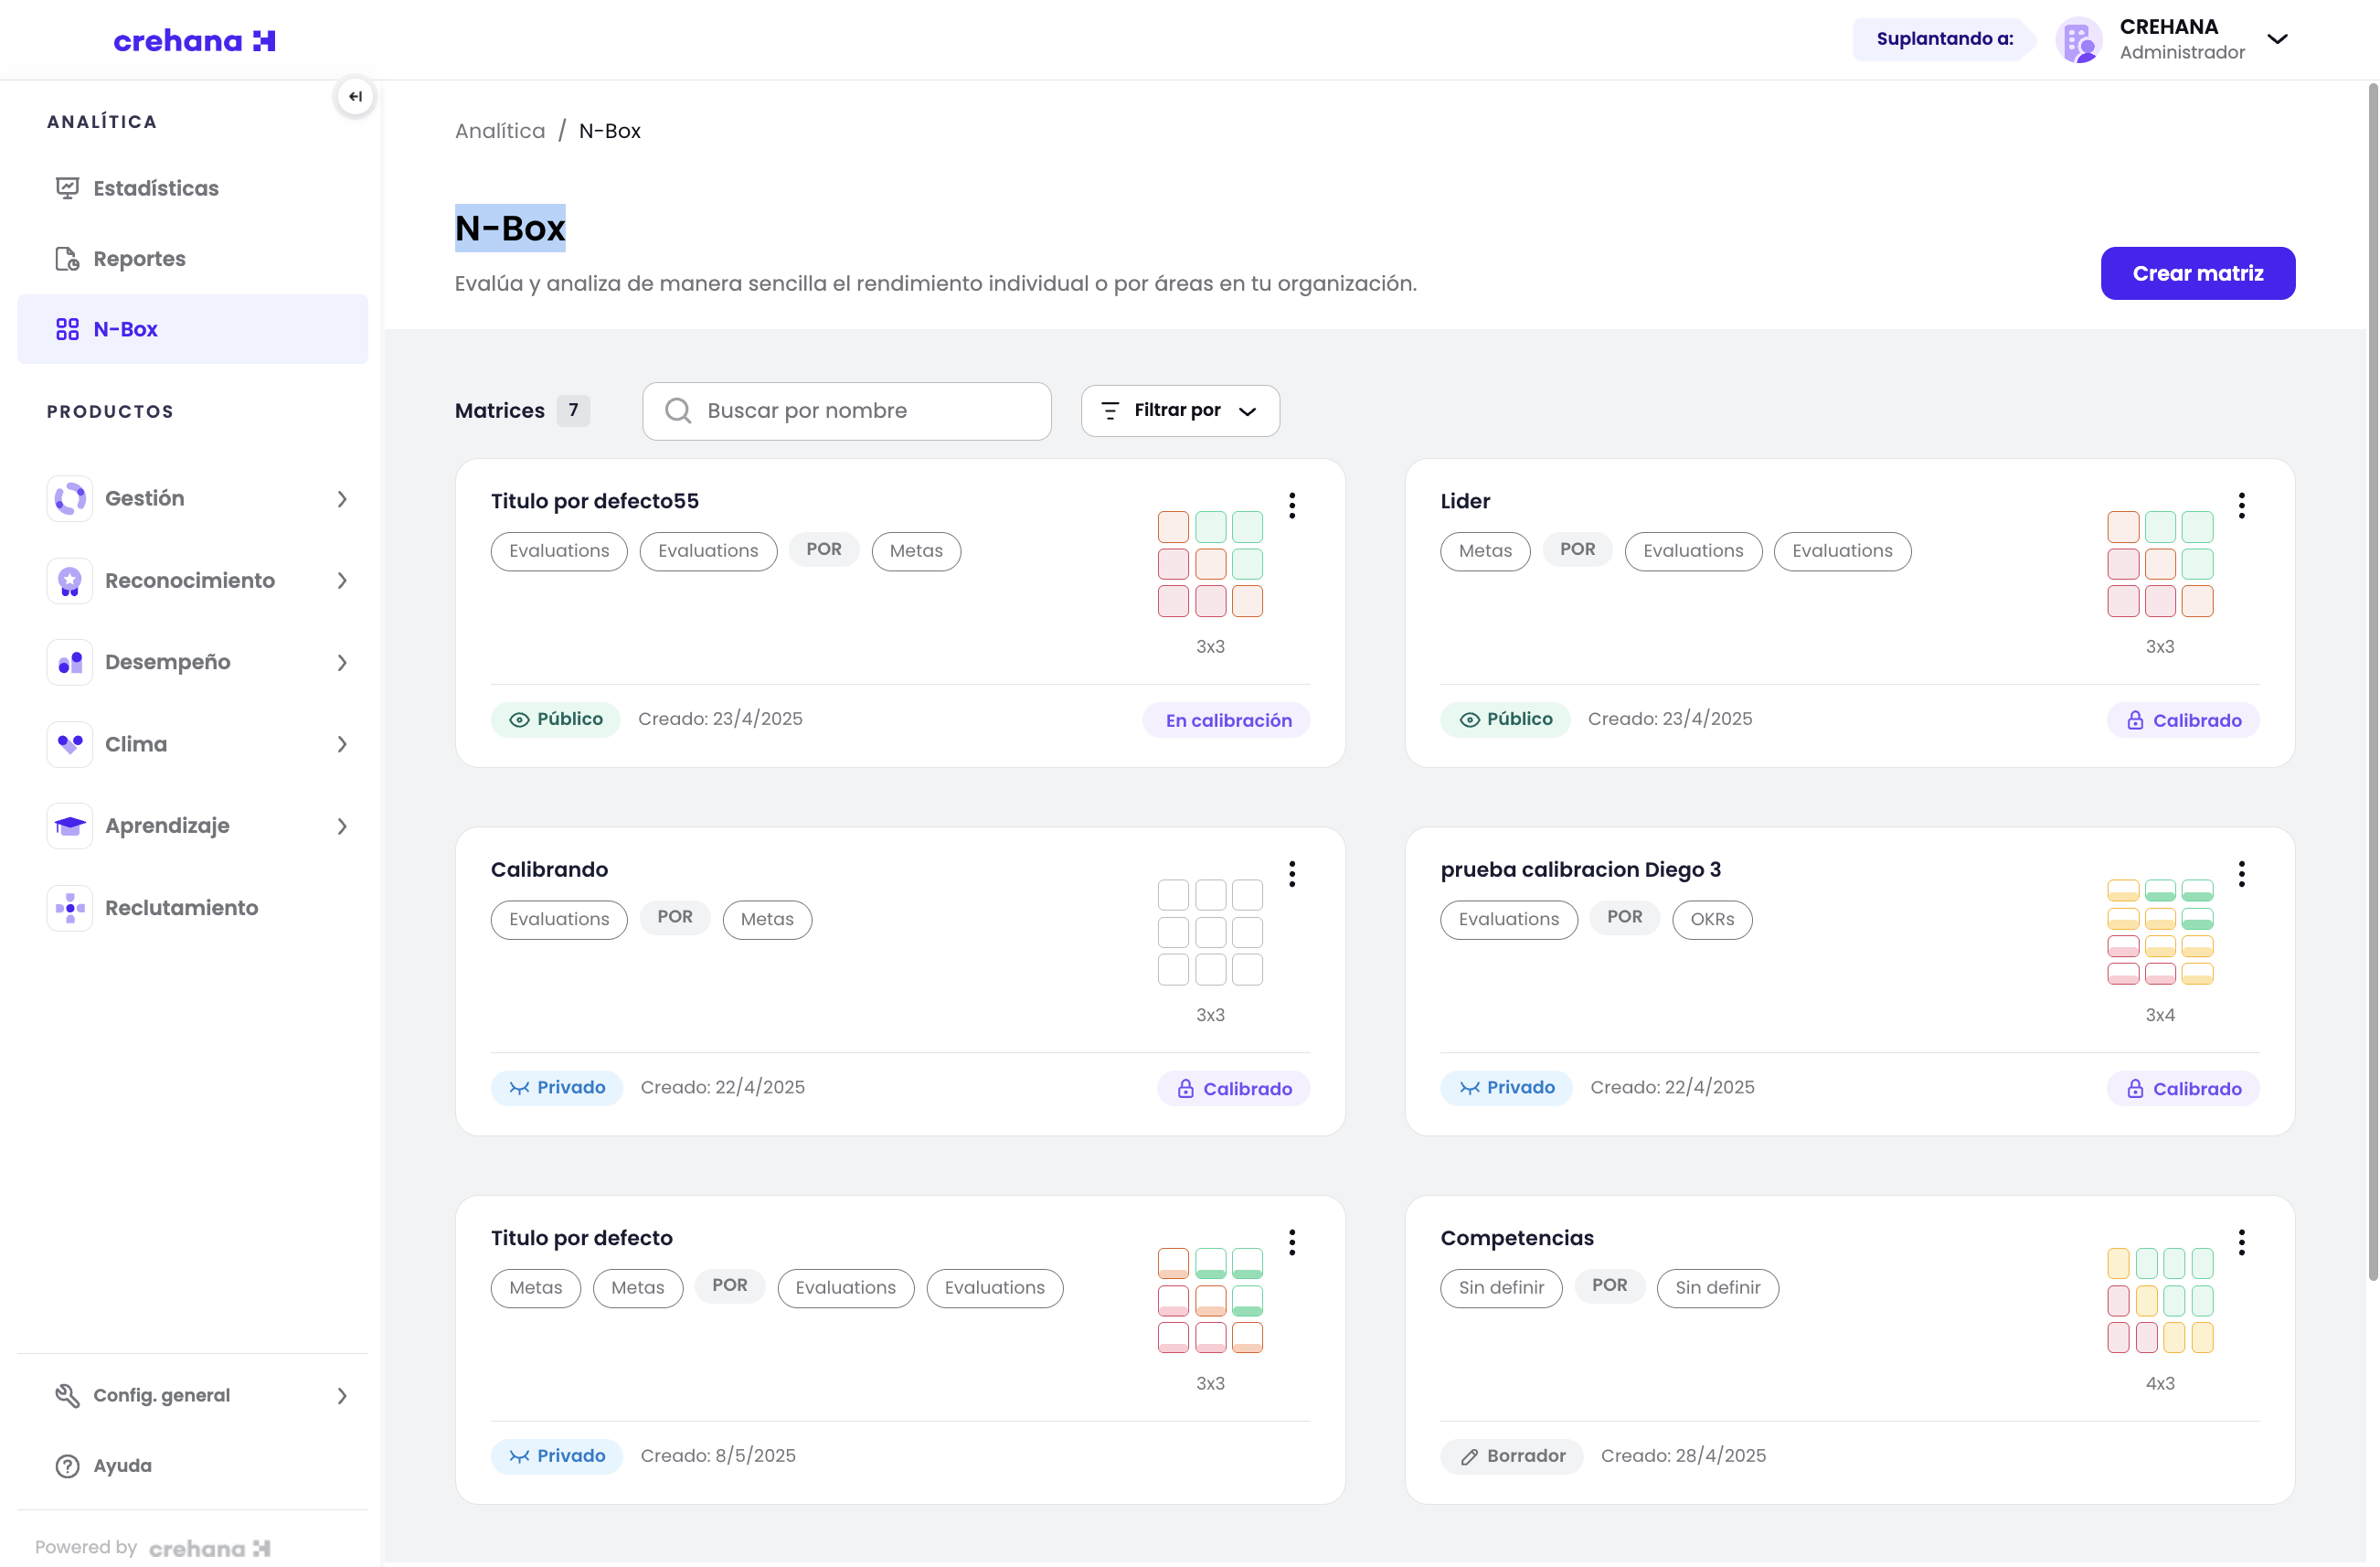Click the 3x4 grid thumbnail of Diego 3
This screenshot has width=2380, height=1567.
tap(2160, 932)
